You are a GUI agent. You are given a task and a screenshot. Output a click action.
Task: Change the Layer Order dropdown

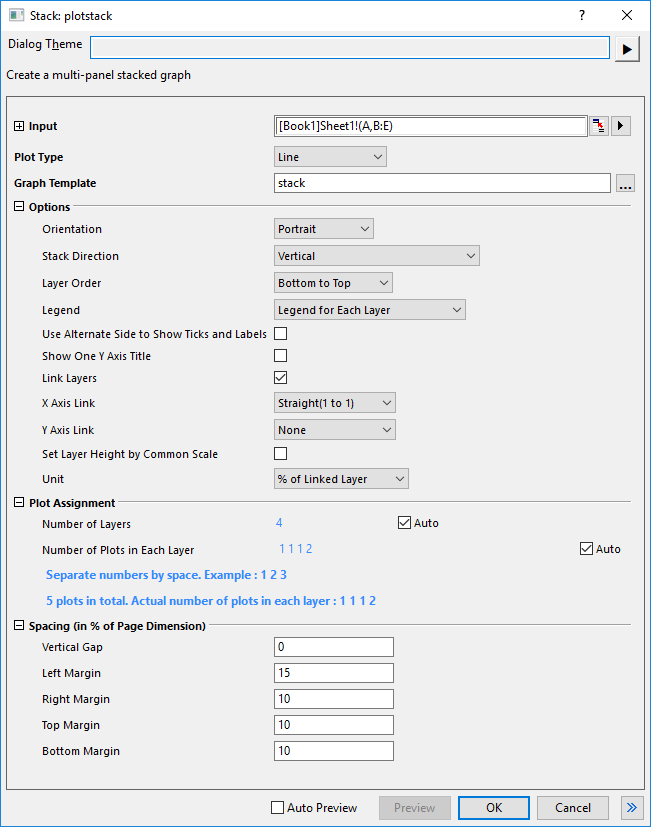click(333, 283)
